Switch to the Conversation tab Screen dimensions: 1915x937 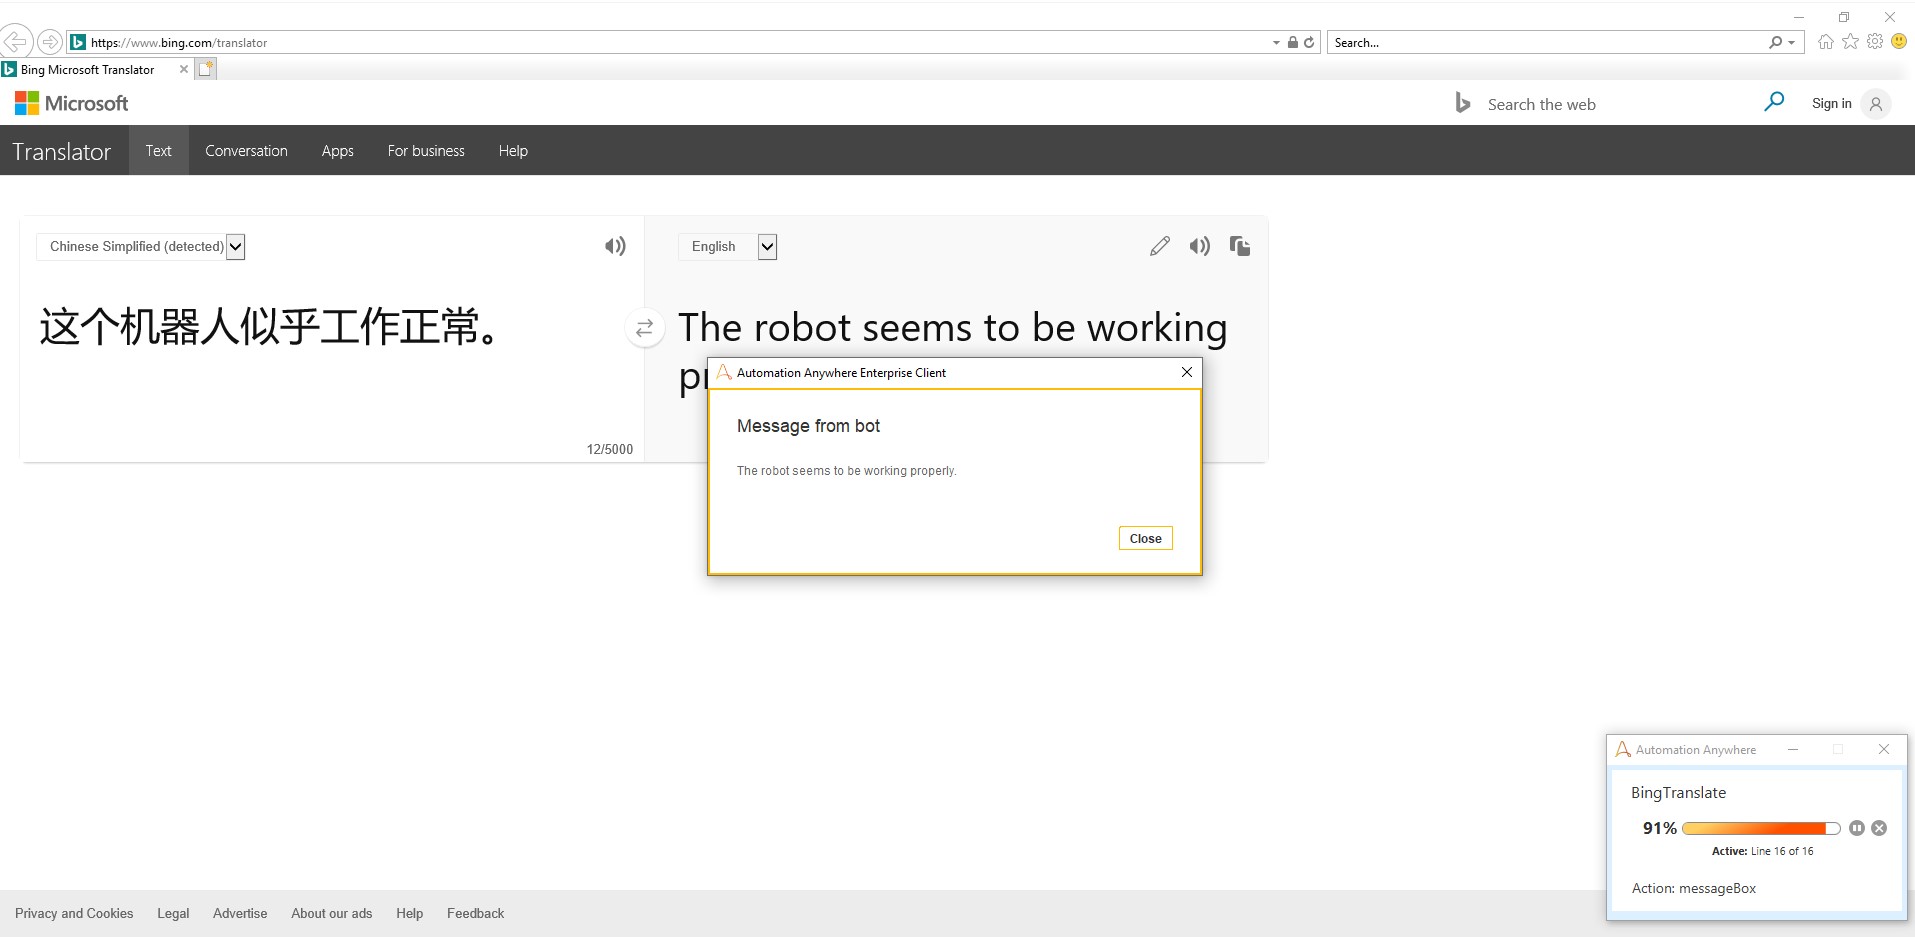tap(246, 150)
